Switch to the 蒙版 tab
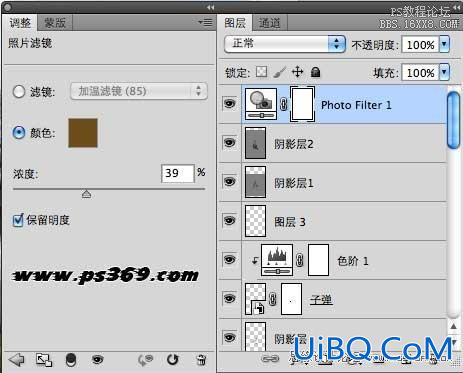The height and width of the screenshot is (373, 463). click(55, 23)
